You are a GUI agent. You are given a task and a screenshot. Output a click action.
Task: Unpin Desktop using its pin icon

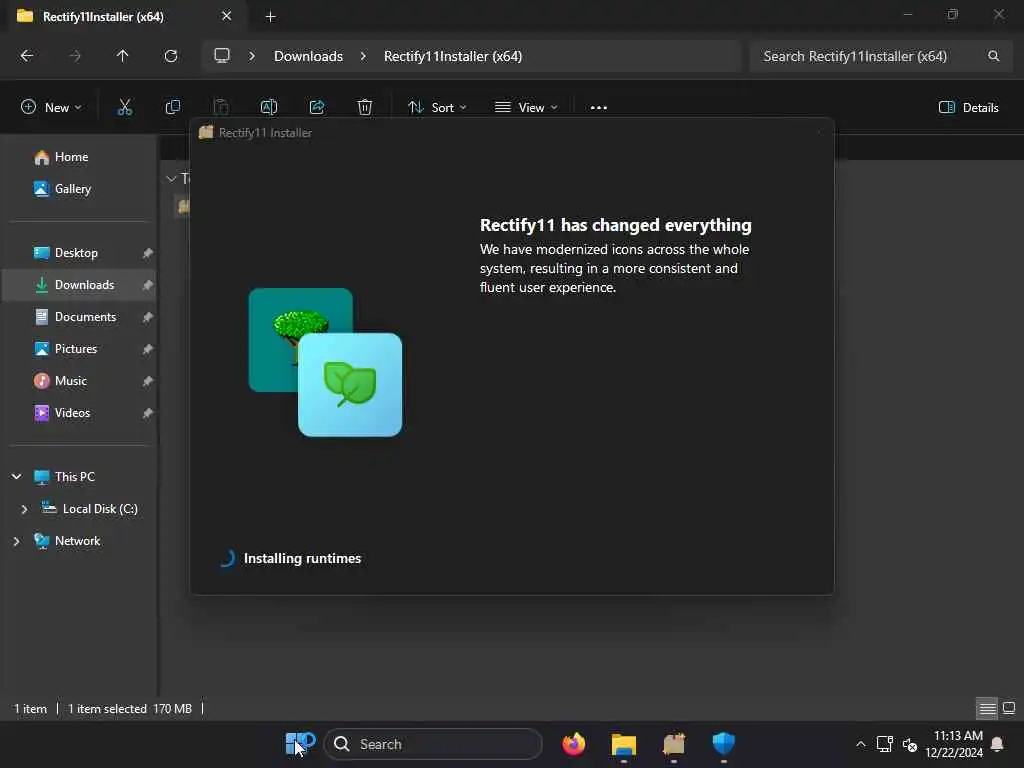point(148,253)
